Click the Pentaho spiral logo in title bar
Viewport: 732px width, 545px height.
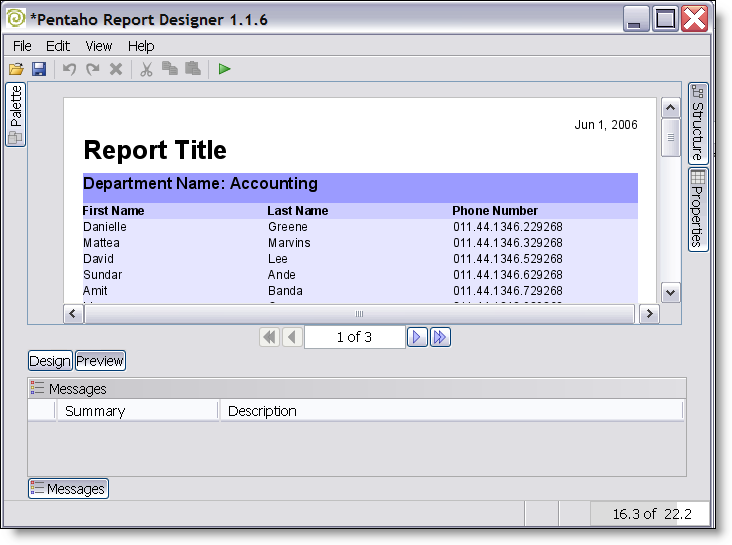click(16, 19)
